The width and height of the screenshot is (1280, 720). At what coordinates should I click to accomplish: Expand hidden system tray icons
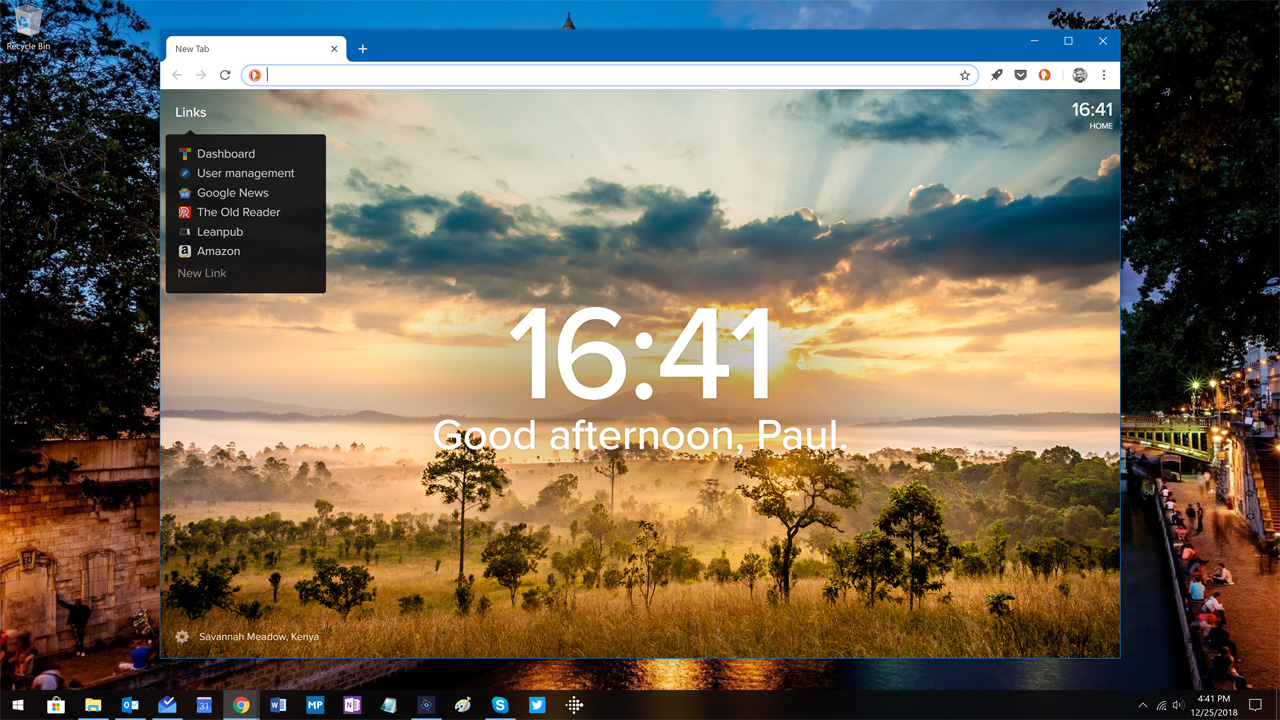(1143, 705)
